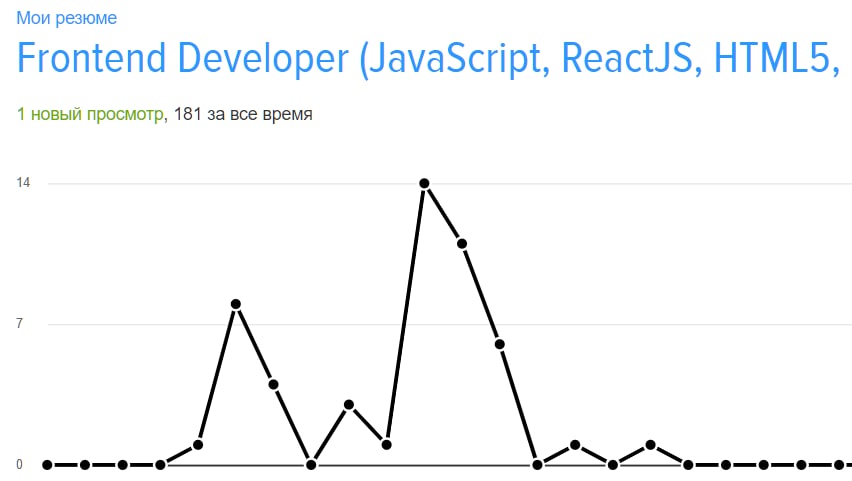Click the chart point at 11 views
This screenshot has width=852, height=481.
tap(462, 244)
